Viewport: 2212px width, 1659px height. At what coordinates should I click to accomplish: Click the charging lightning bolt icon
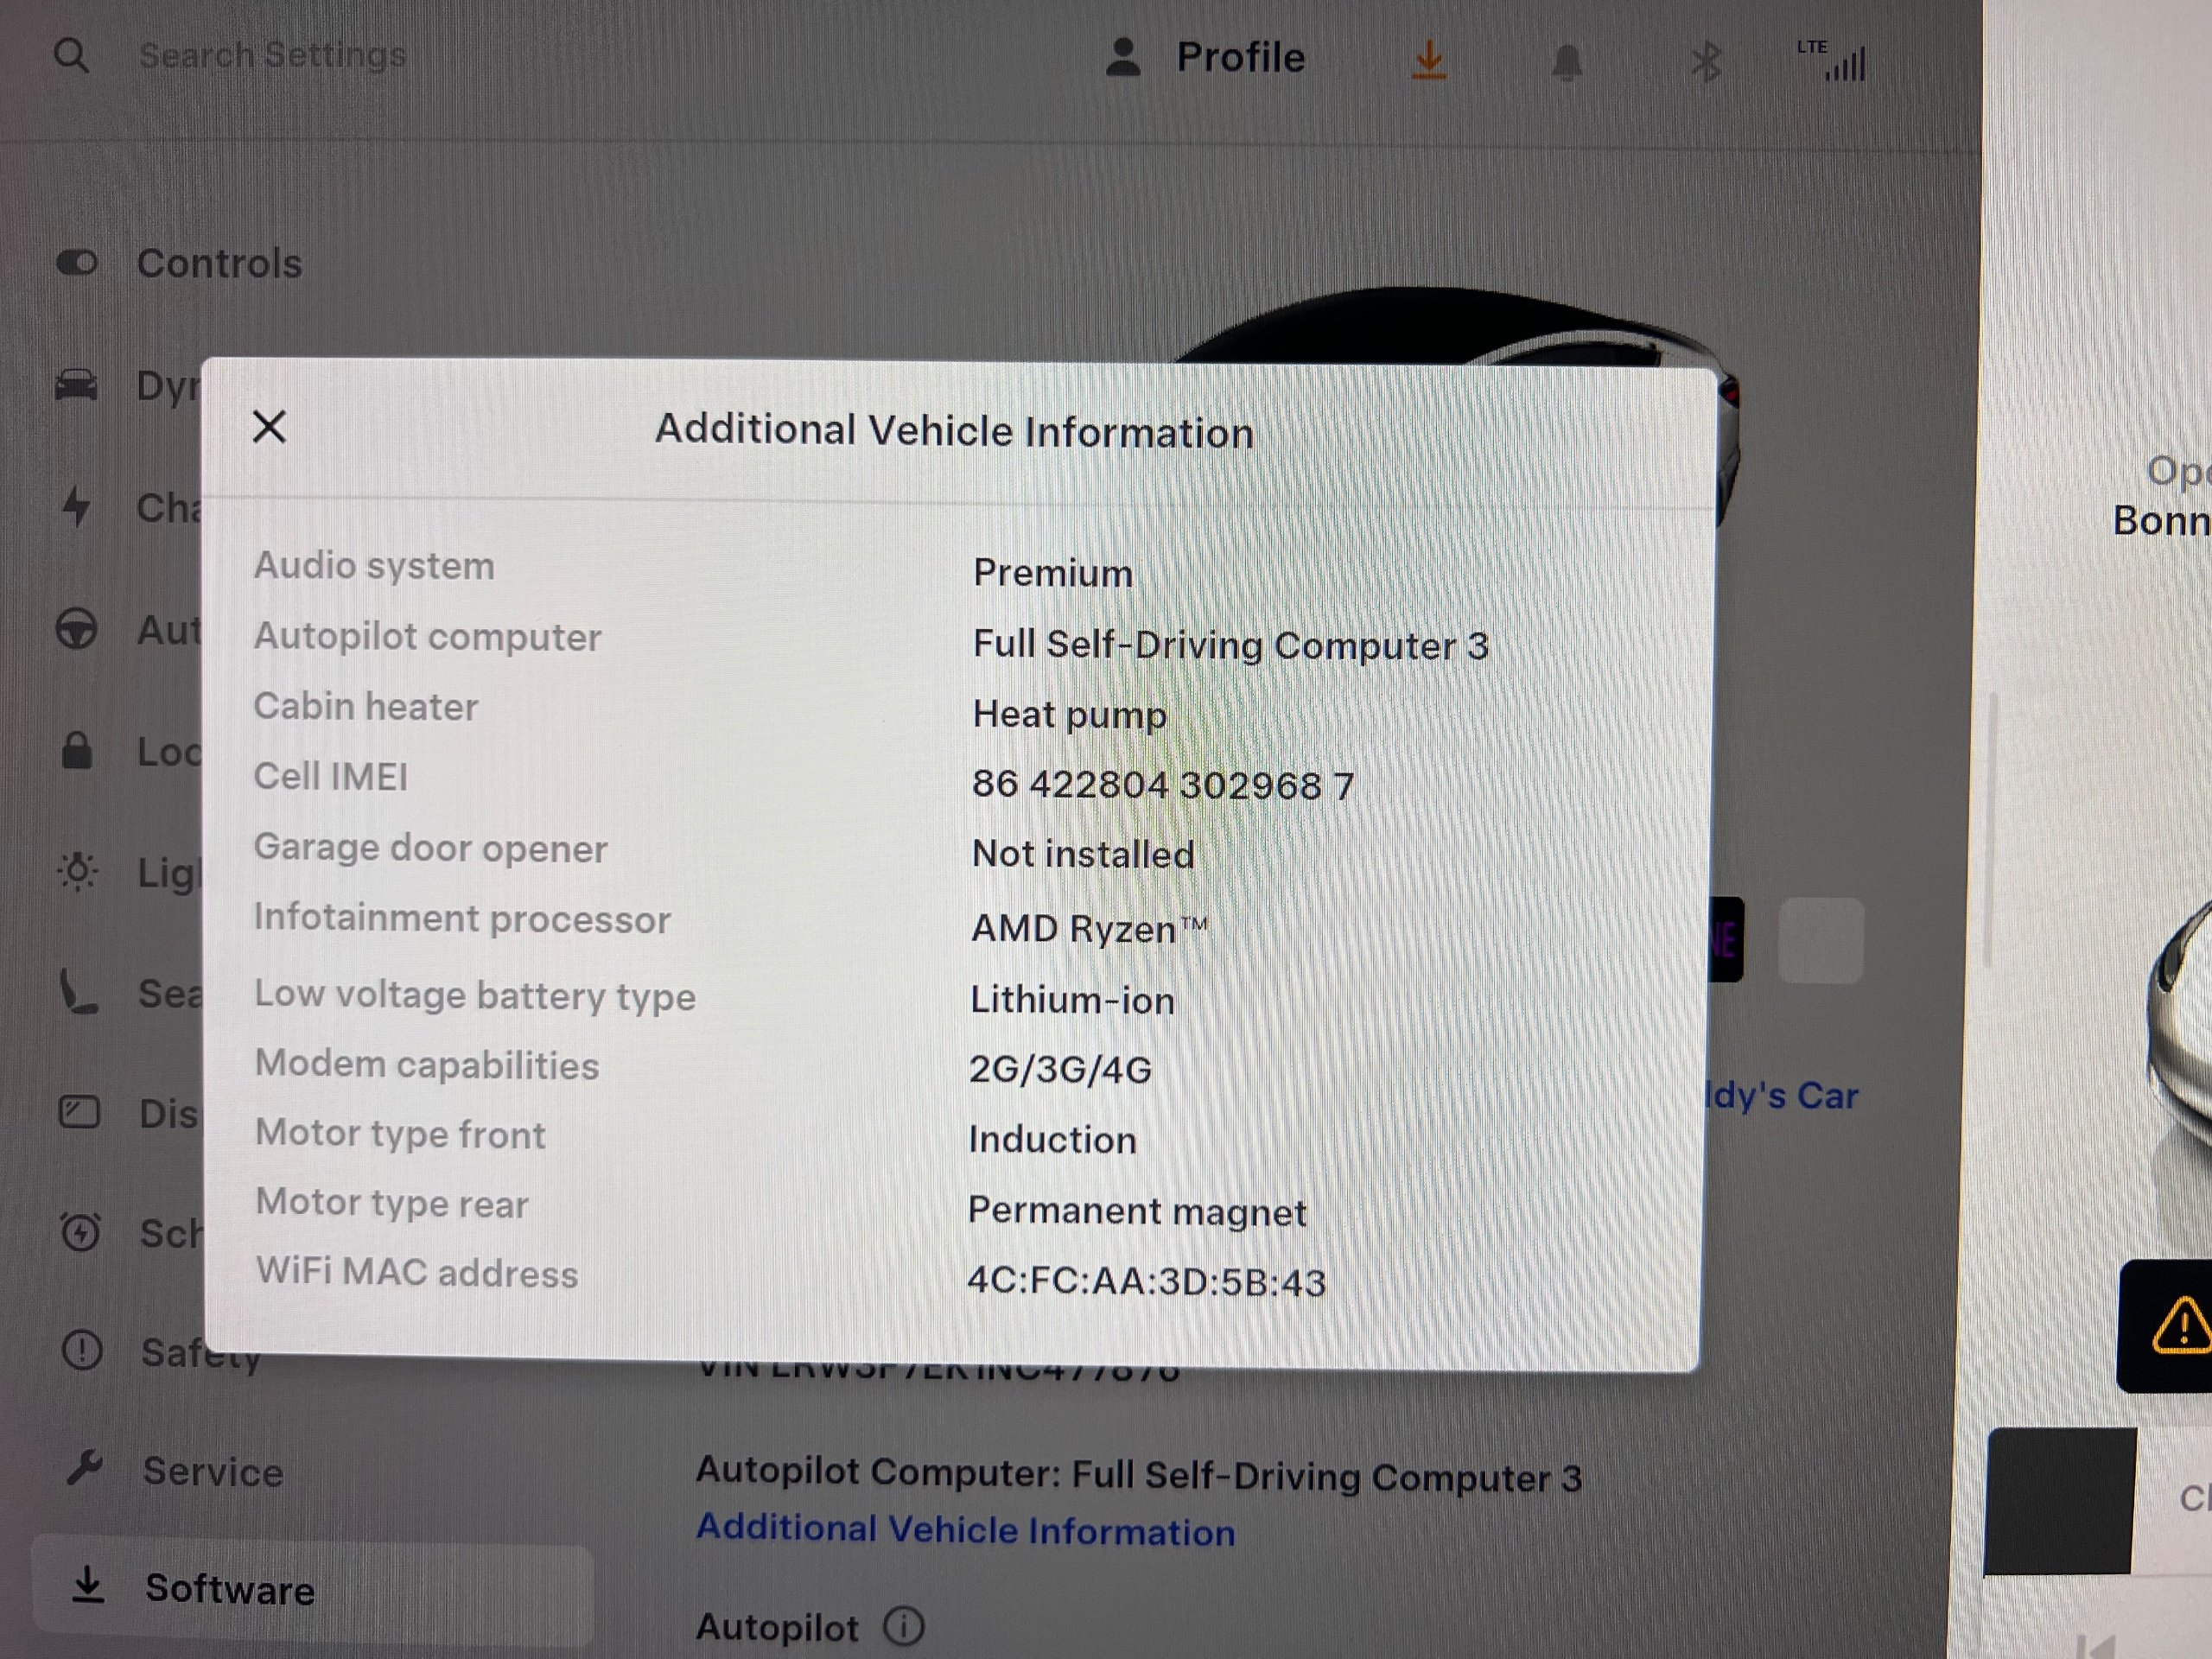click(x=76, y=506)
